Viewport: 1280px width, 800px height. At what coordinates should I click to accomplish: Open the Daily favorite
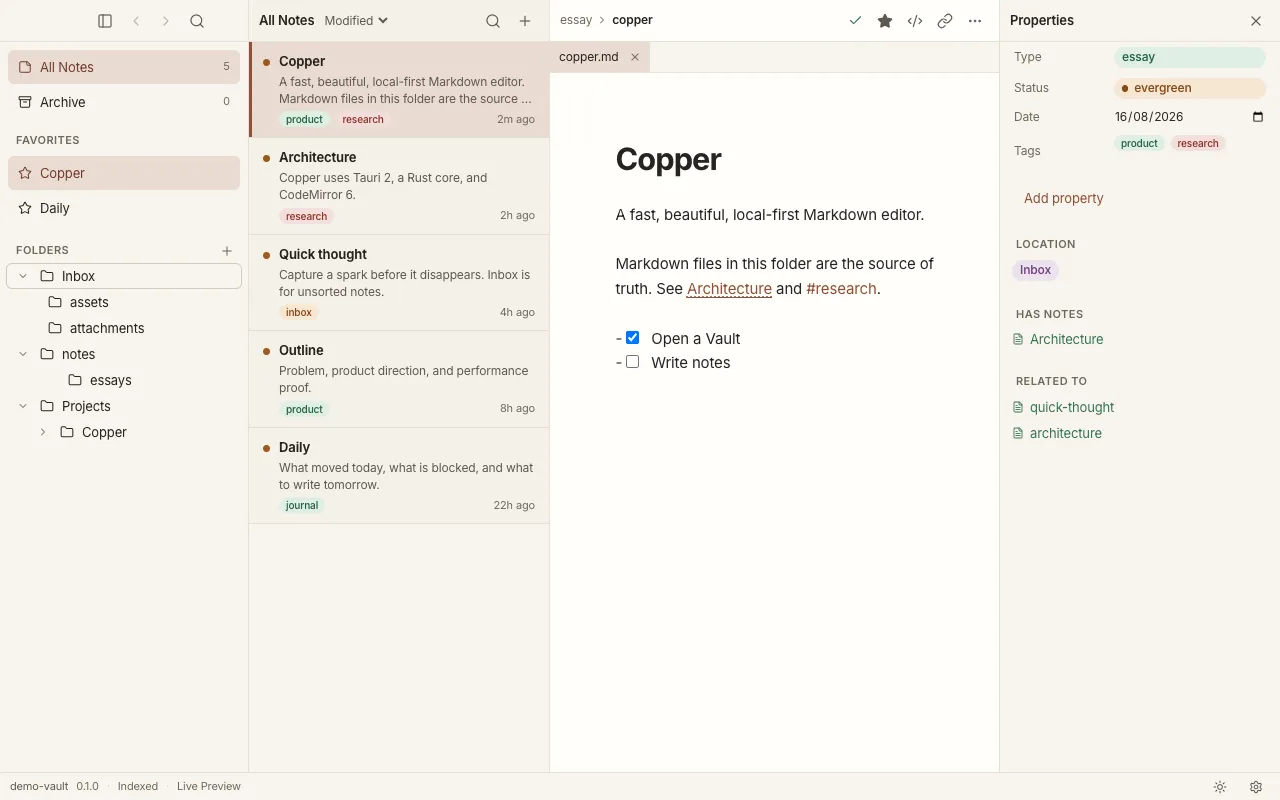coord(124,208)
